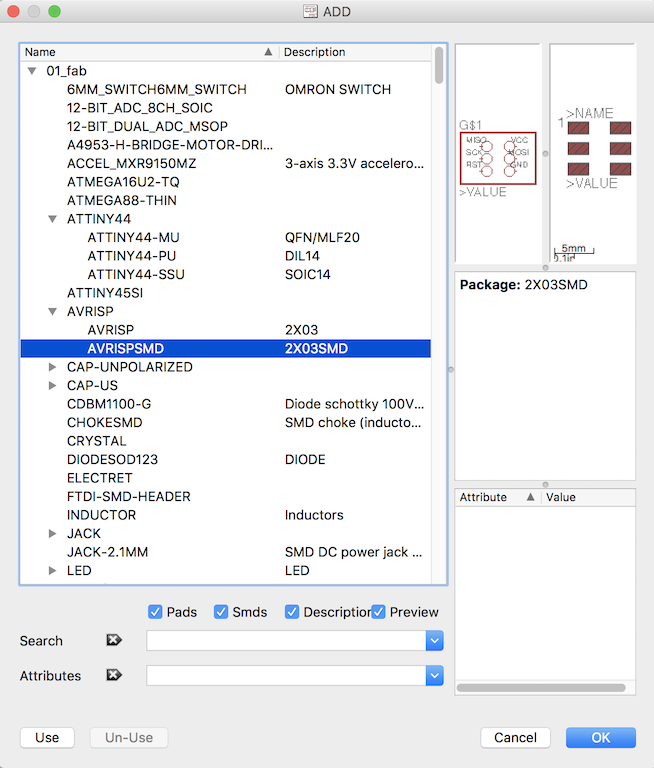
Task: Click the Description column header
Action: click(355, 52)
